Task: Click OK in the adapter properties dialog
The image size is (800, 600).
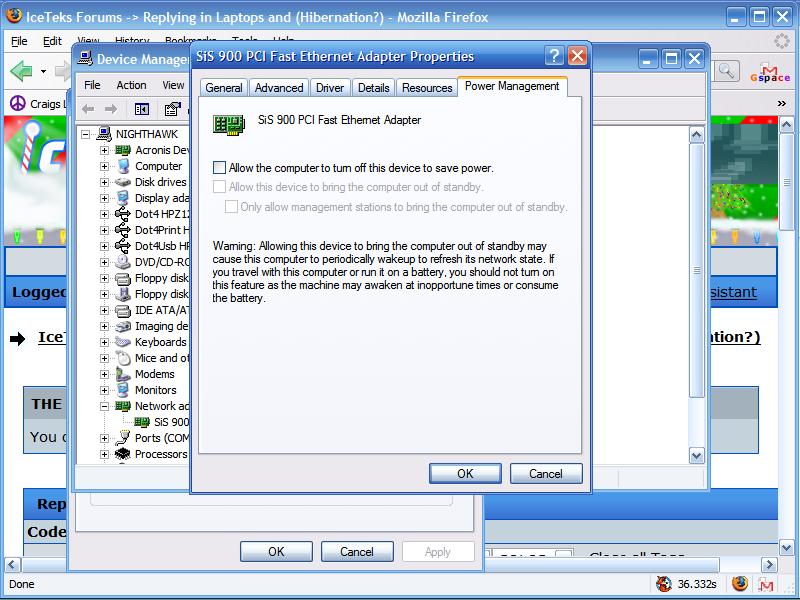Action: (465, 473)
